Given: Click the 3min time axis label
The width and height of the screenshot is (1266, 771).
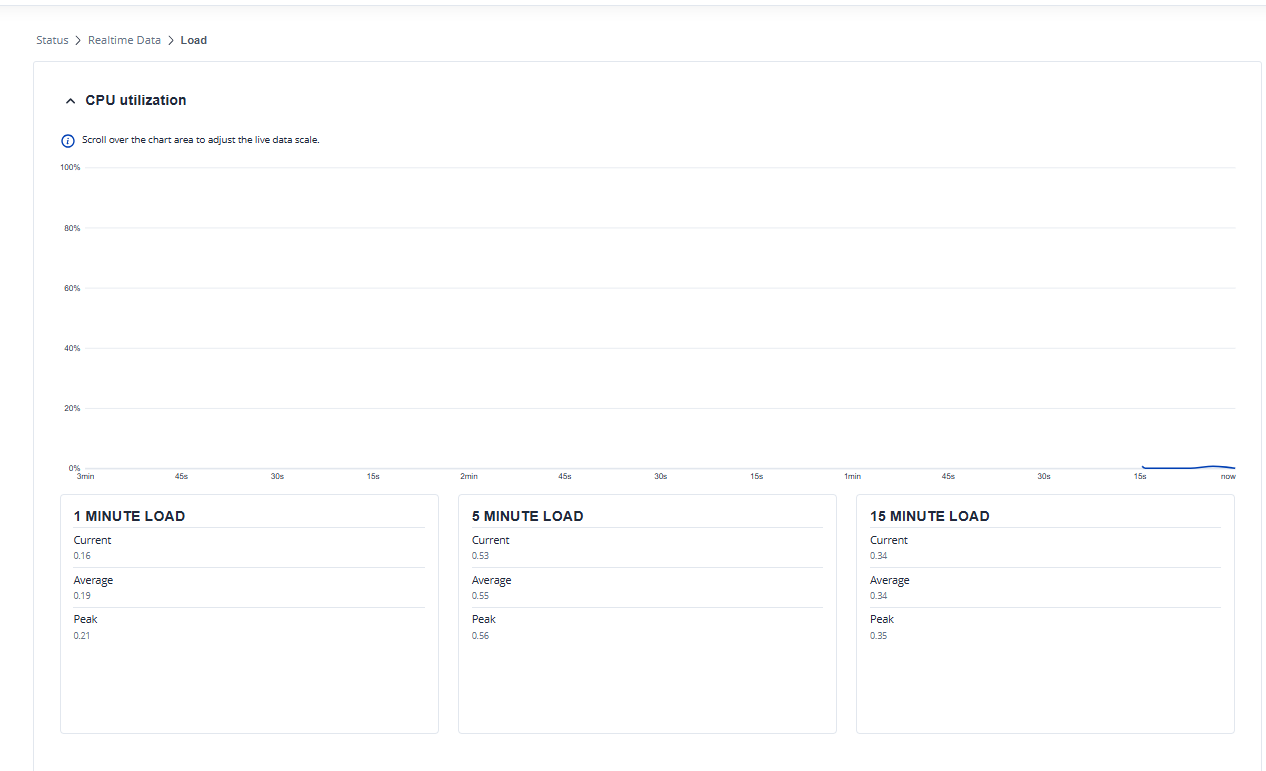Looking at the screenshot, I should [x=86, y=476].
